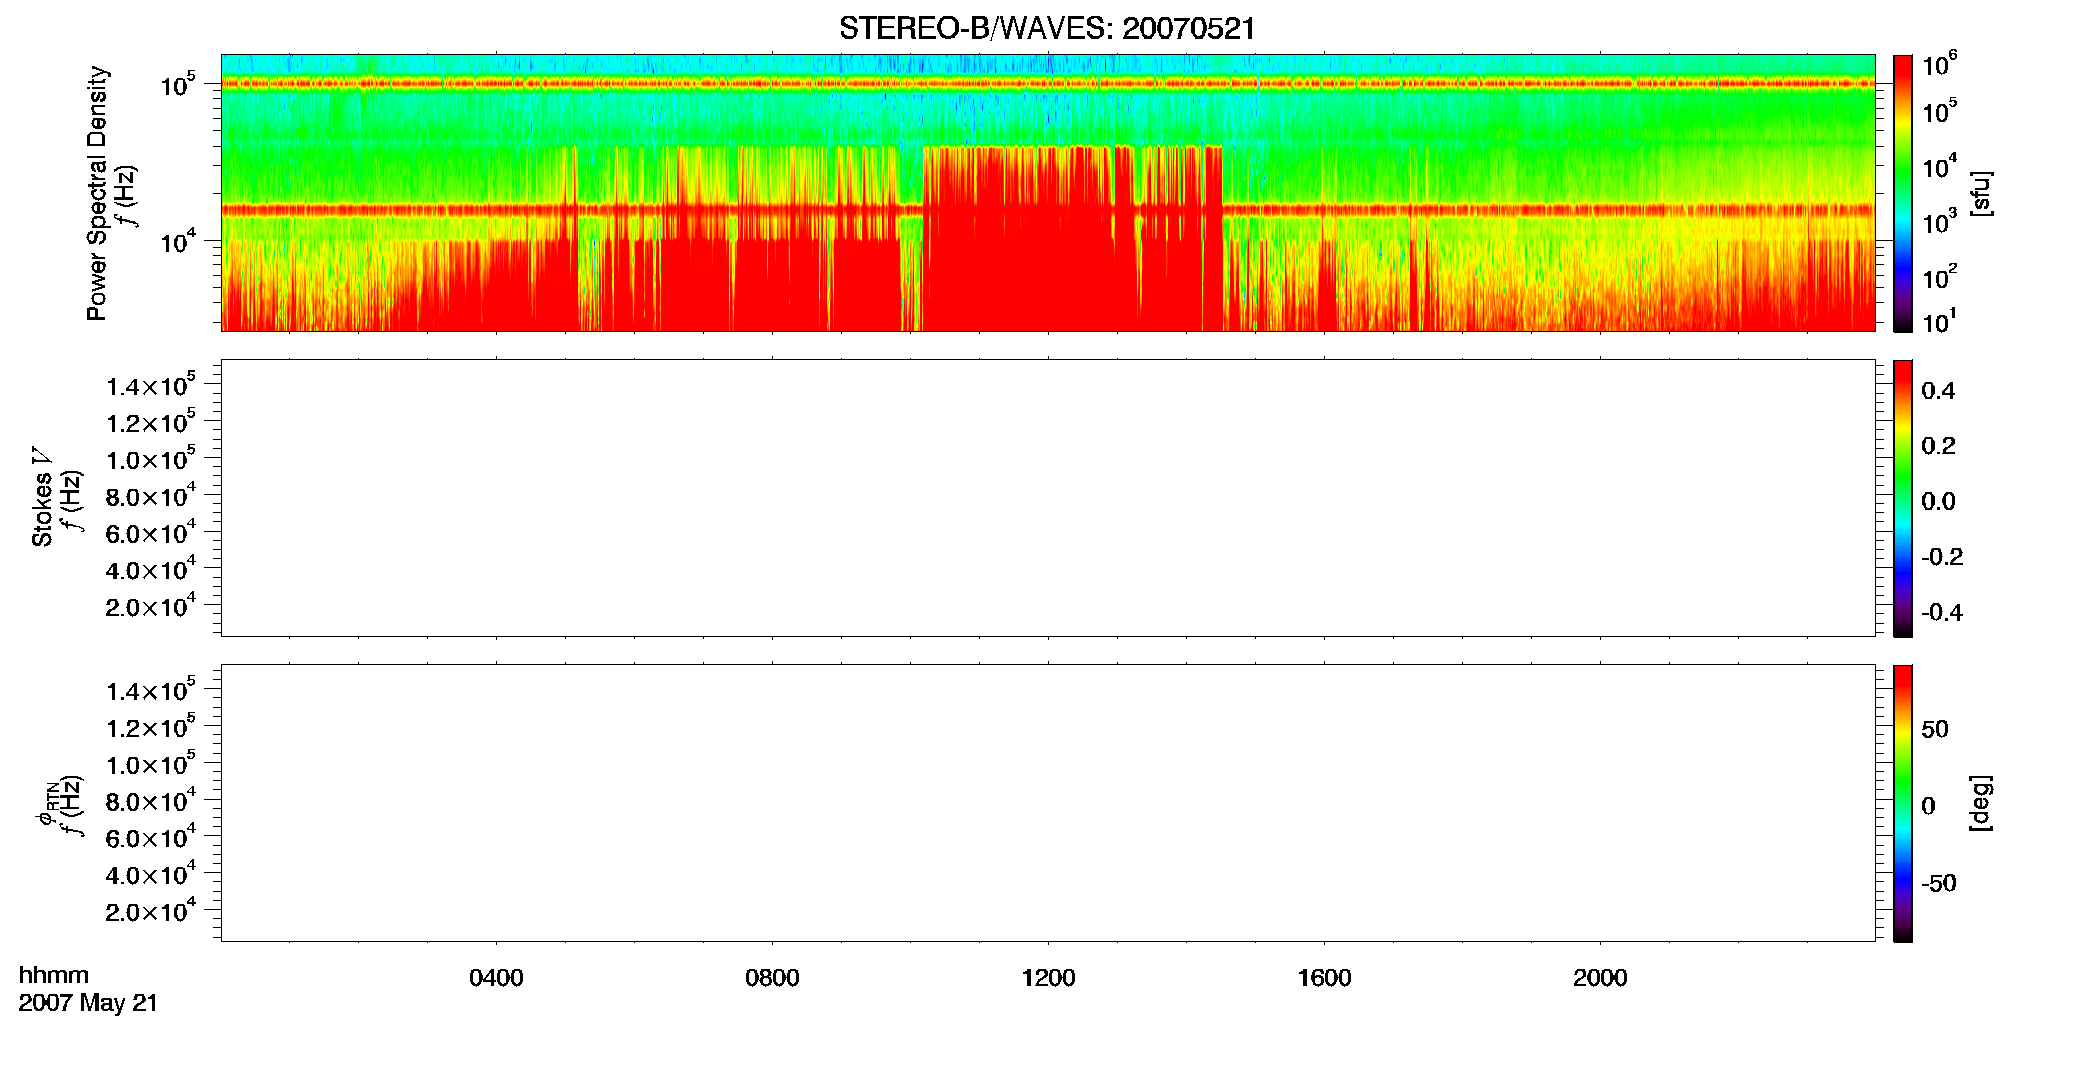Click the [deg] colorbar unit label
This screenshot has width=2096, height=1080.
(1981, 803)
